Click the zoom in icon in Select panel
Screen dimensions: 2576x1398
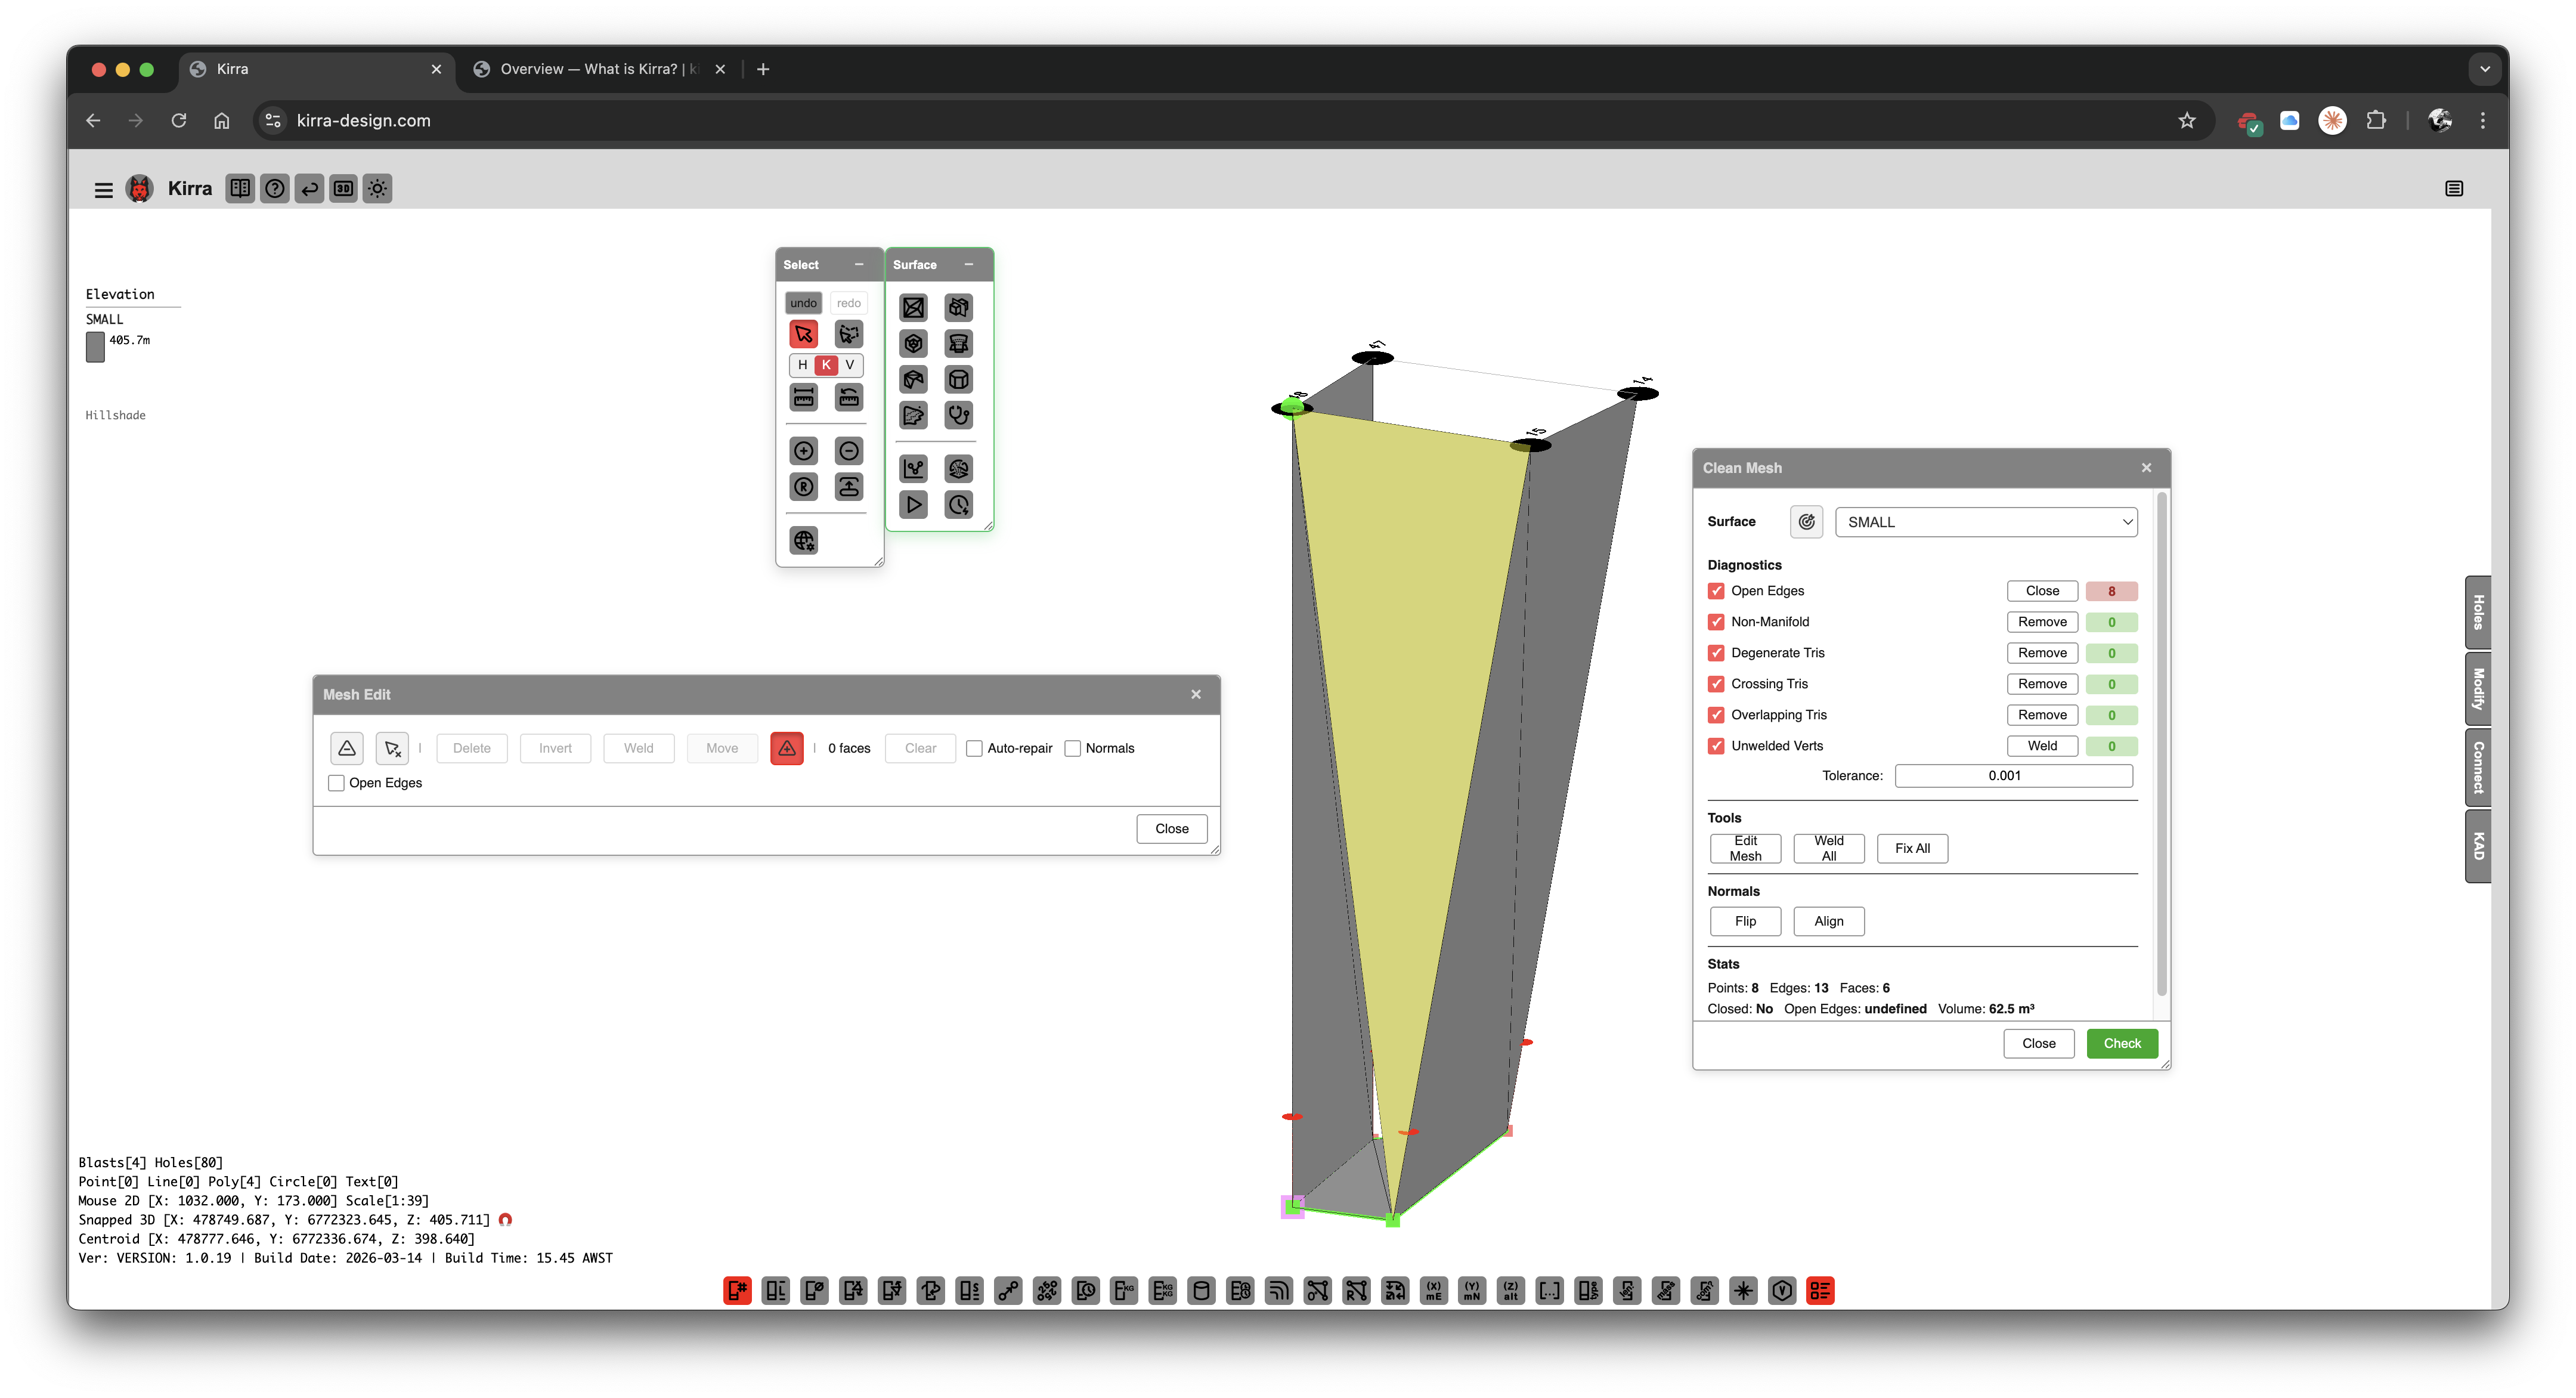click(x=804, y=451)
